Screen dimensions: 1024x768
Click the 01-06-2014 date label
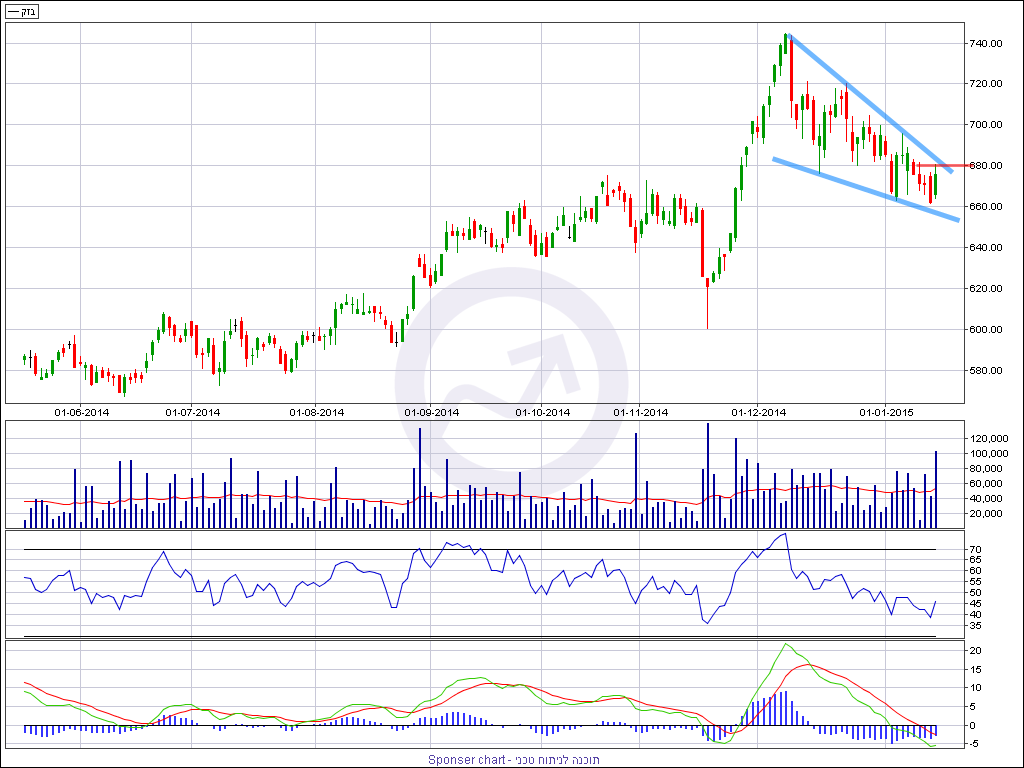coord(81,412)
